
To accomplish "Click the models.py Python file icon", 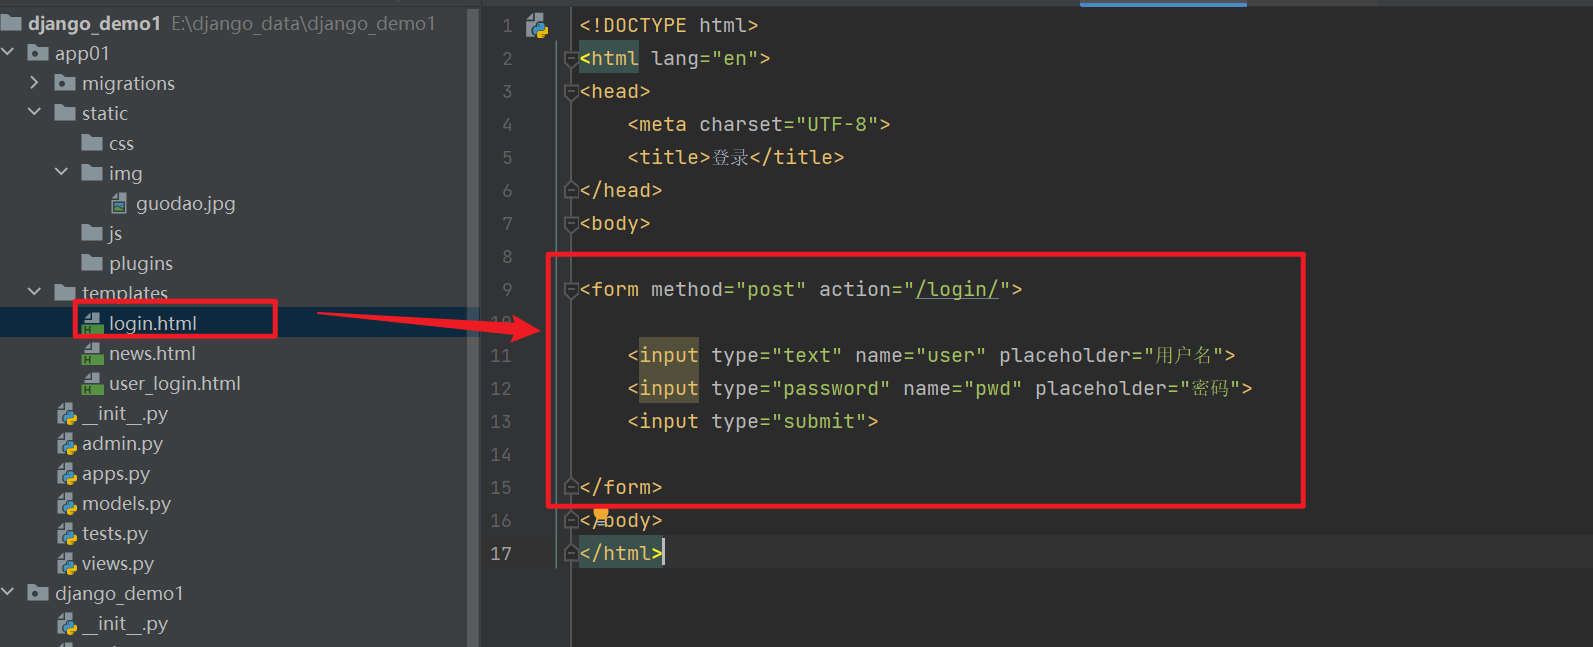I will coord(67,504).
